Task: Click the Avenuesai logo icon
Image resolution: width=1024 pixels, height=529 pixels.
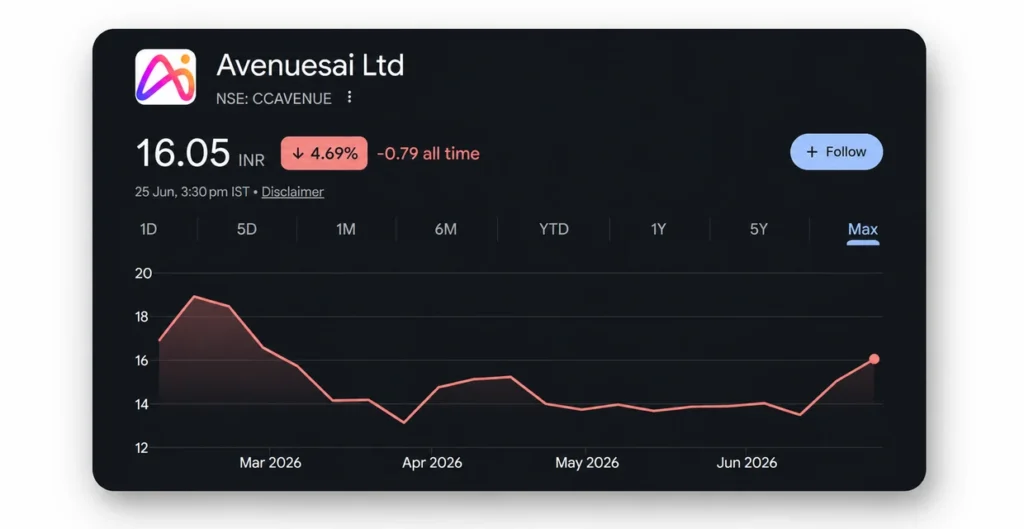Action: [x=165, y=77]
